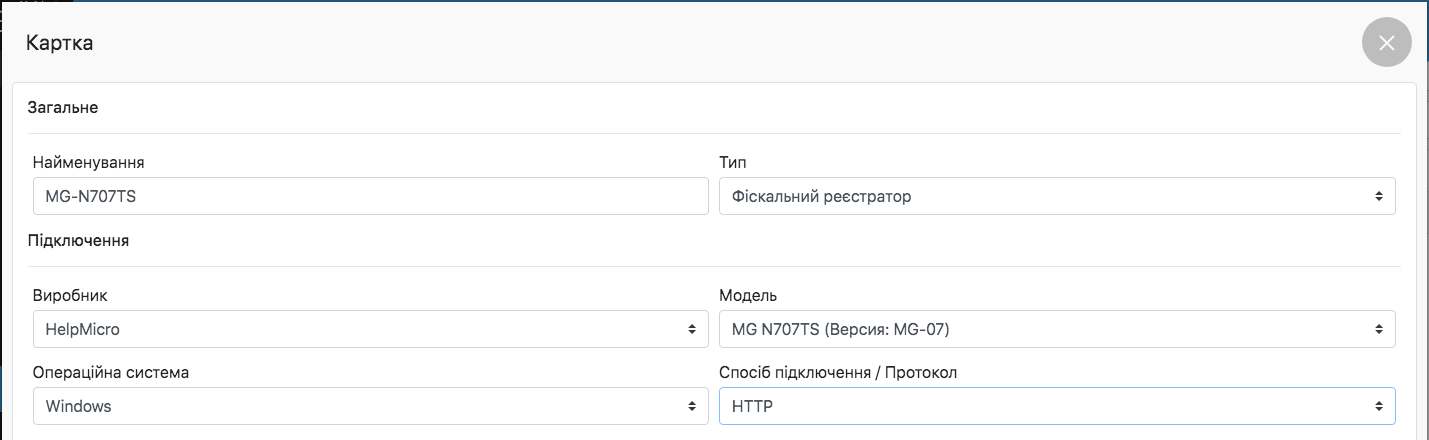Close the Картка dialog
This screenshot has width=1429, height=440.
(x=1386, y=43)
